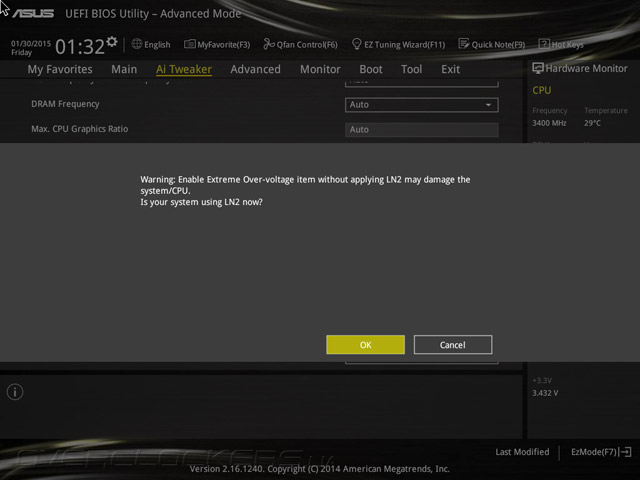Switch to EzMode(F7)
The height and width of the screenshot is (480, 640).
click(x=594, y=452)
